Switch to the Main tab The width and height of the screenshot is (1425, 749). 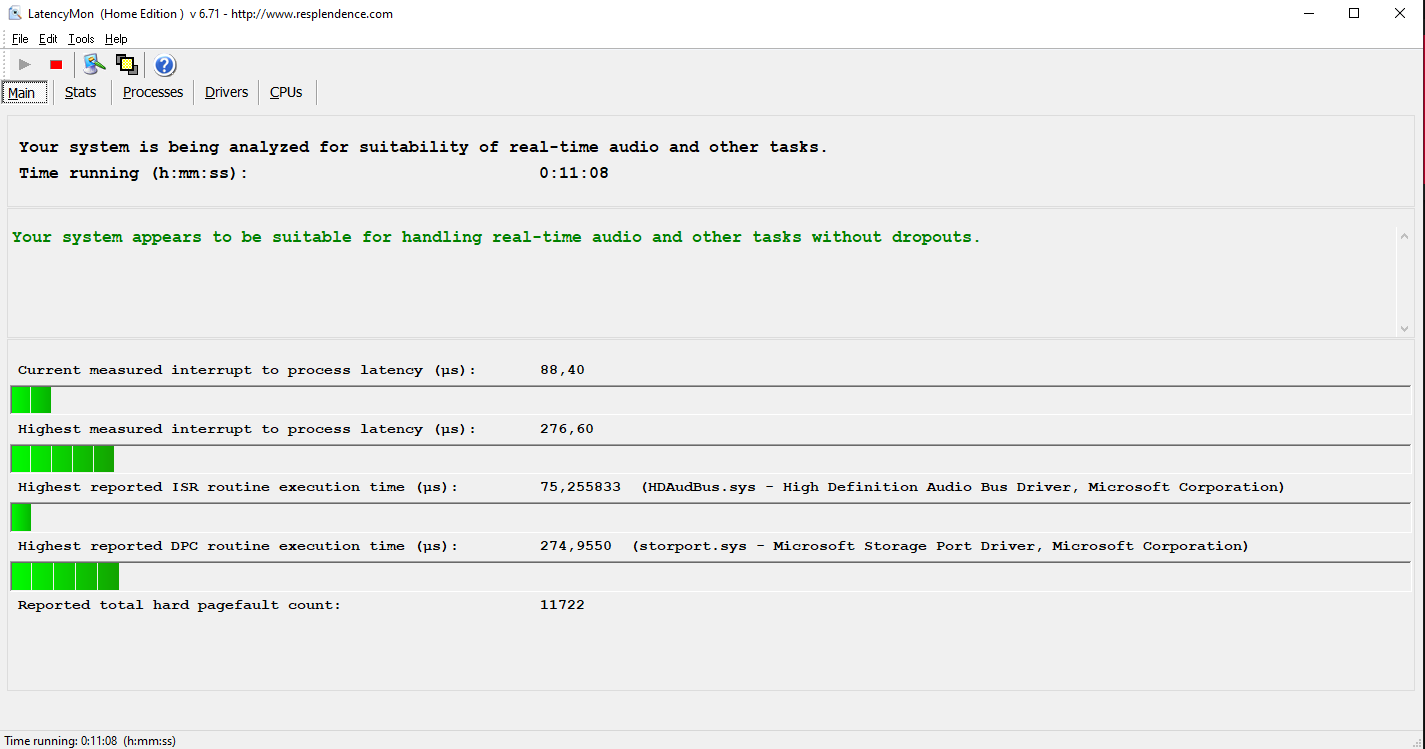tap(24, 92)
